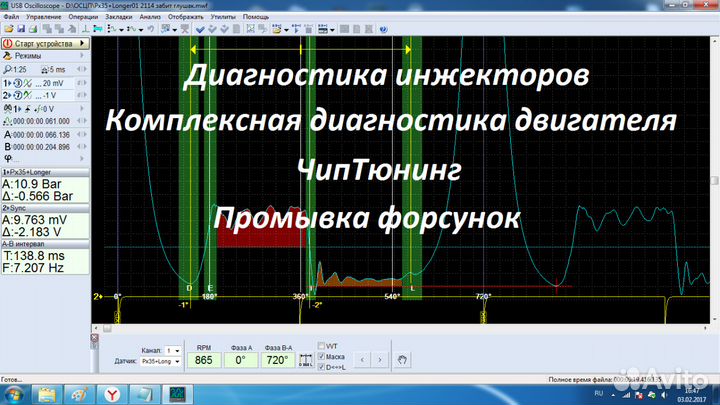Click the RPM value field 865
Screen dimensions: 720x405
(x=203, y=360)
